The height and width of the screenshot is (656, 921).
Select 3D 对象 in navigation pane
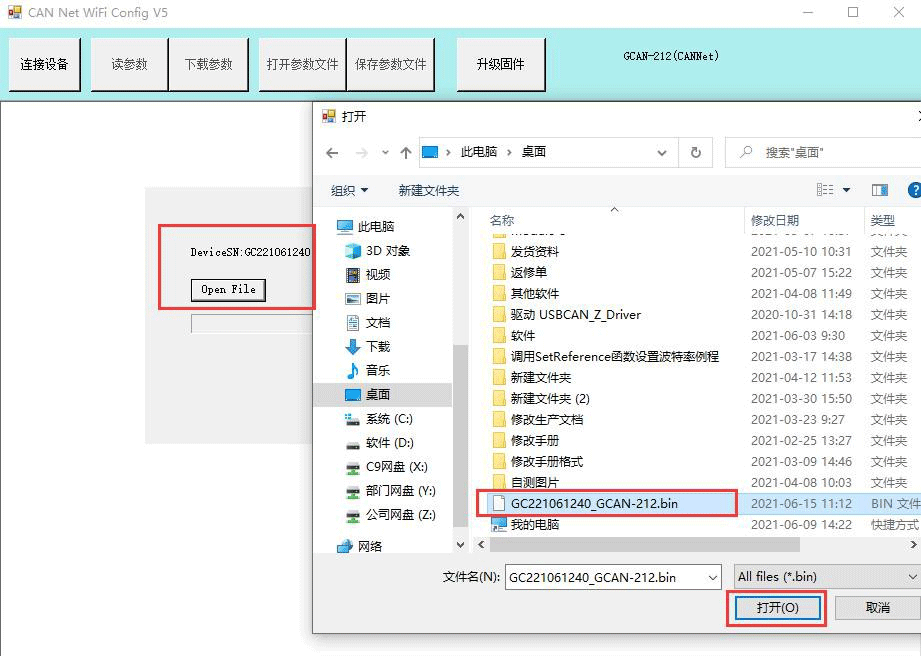pos(387,251)
